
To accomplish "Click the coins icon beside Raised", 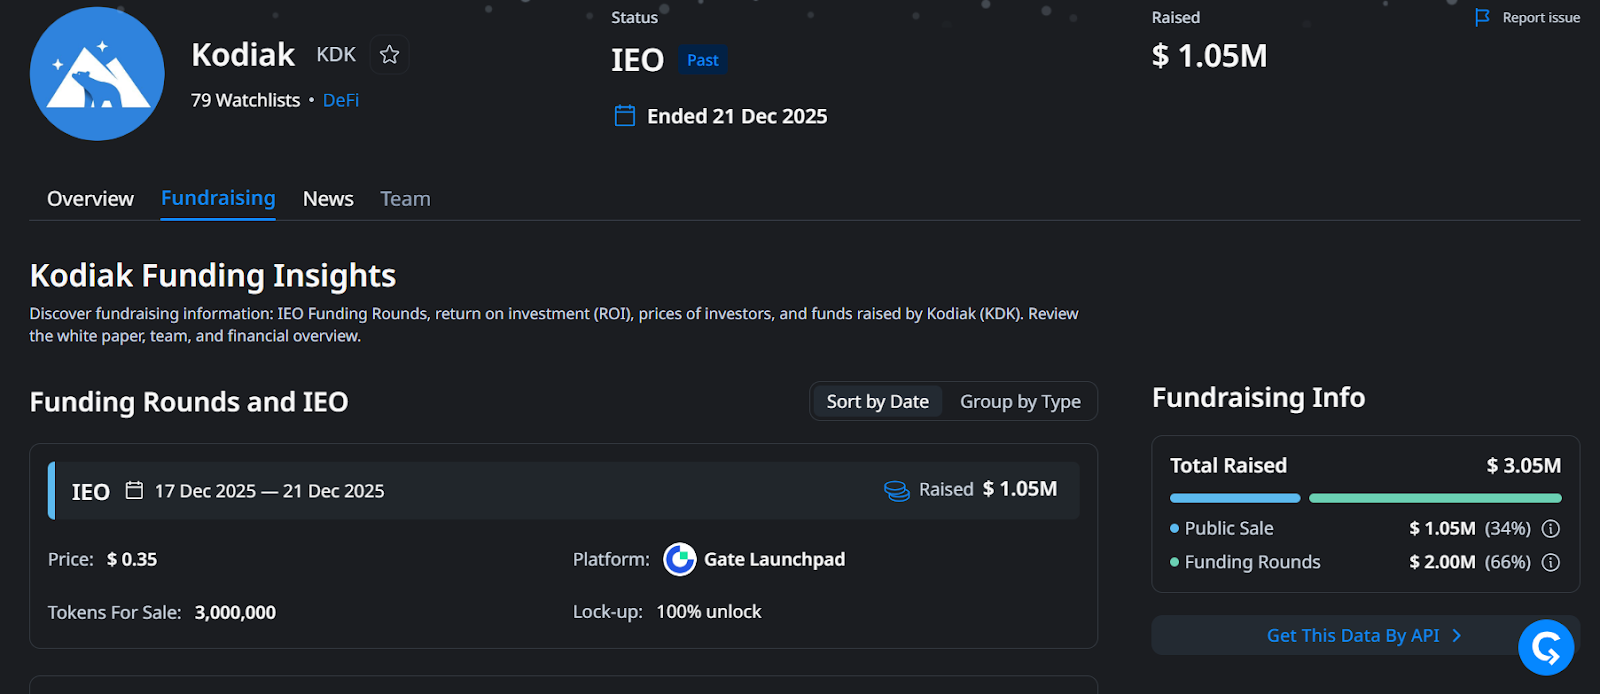I will coord(896,490).
